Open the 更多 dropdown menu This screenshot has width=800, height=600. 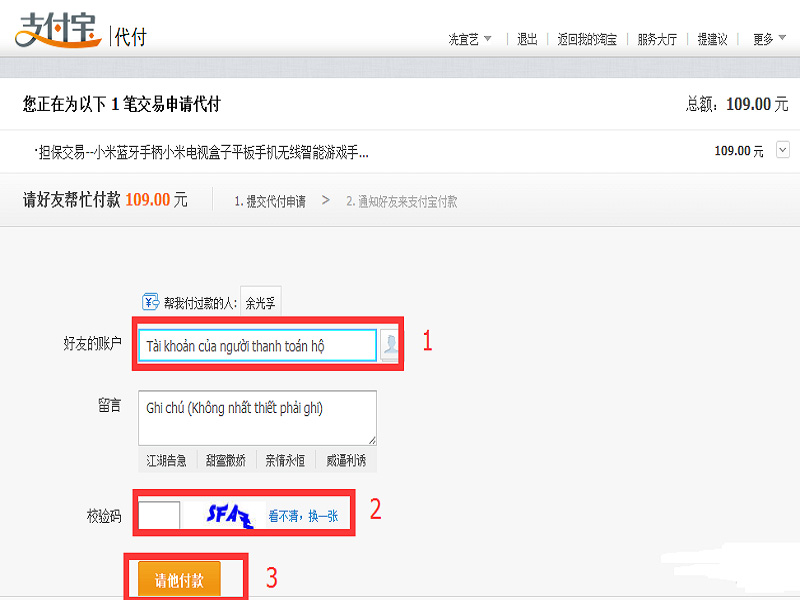click(769, 39)
